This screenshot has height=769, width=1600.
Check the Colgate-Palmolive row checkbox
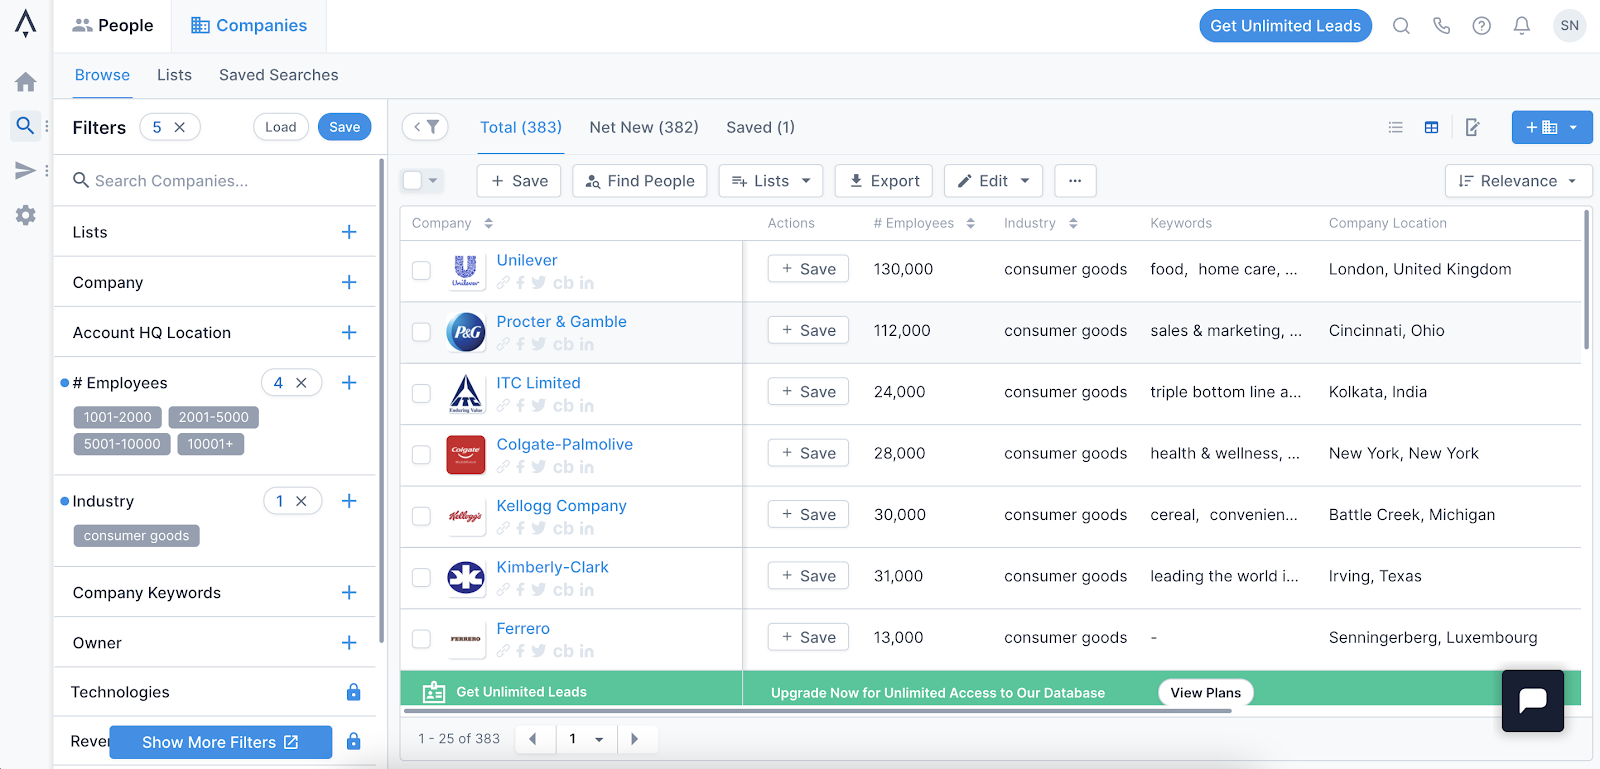pos(422,454)
